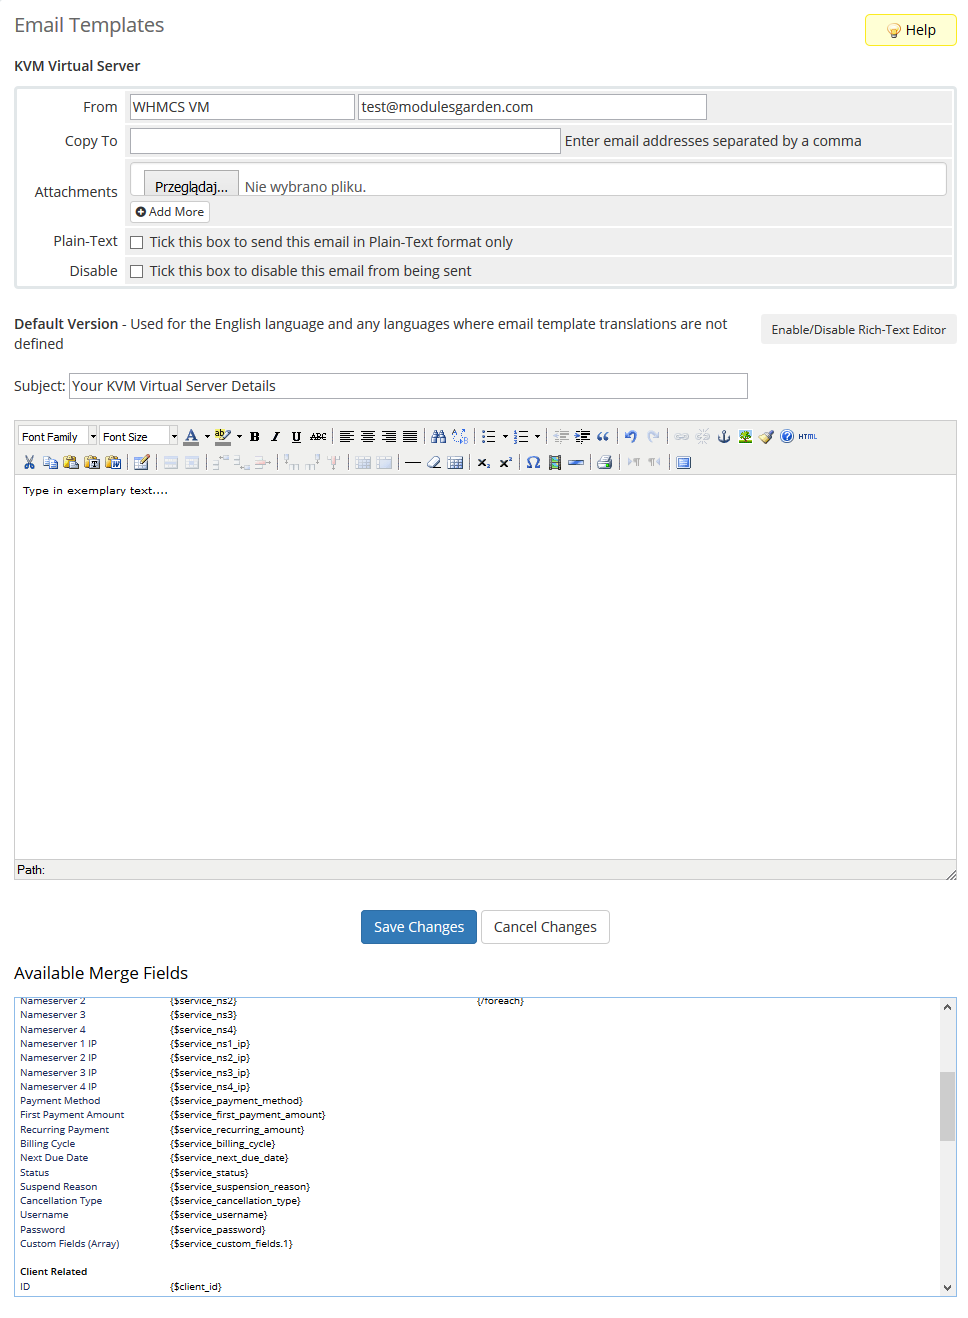Expand the bullet list style arrow

[x=505, y=436]
